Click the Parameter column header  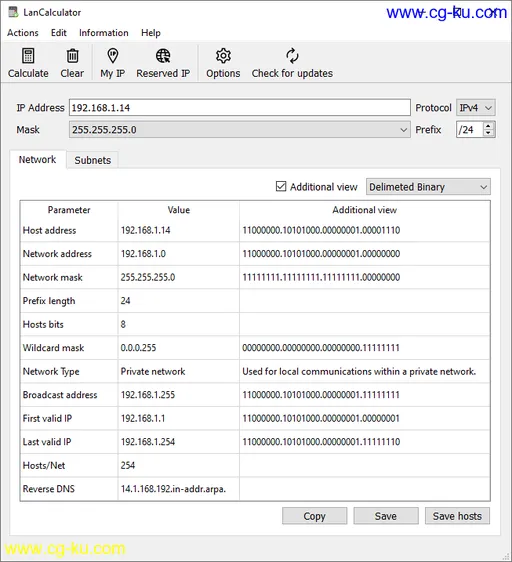[69, 210]
